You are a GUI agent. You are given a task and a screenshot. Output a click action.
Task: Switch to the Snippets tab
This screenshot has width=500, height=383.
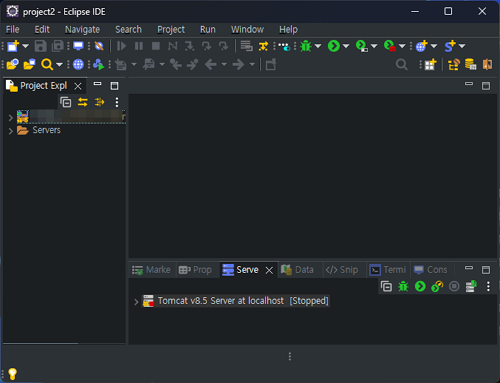[342, 270]
